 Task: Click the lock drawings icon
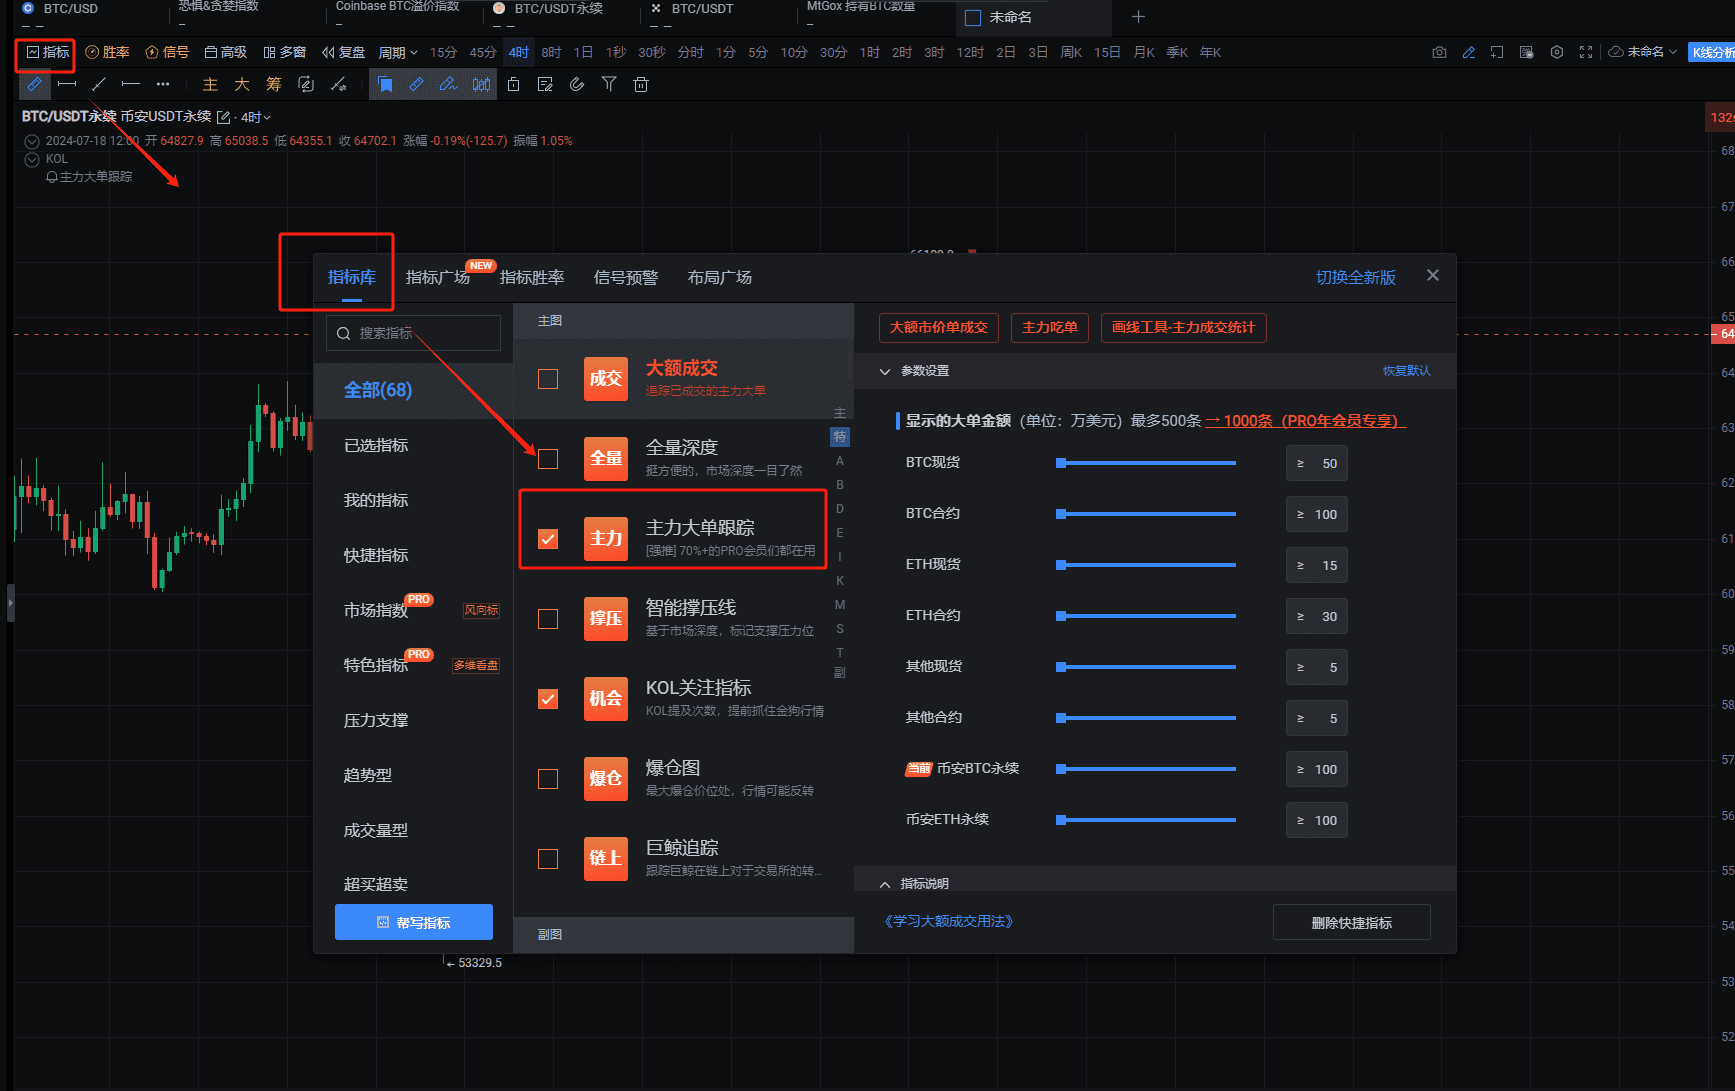(513, 85)
